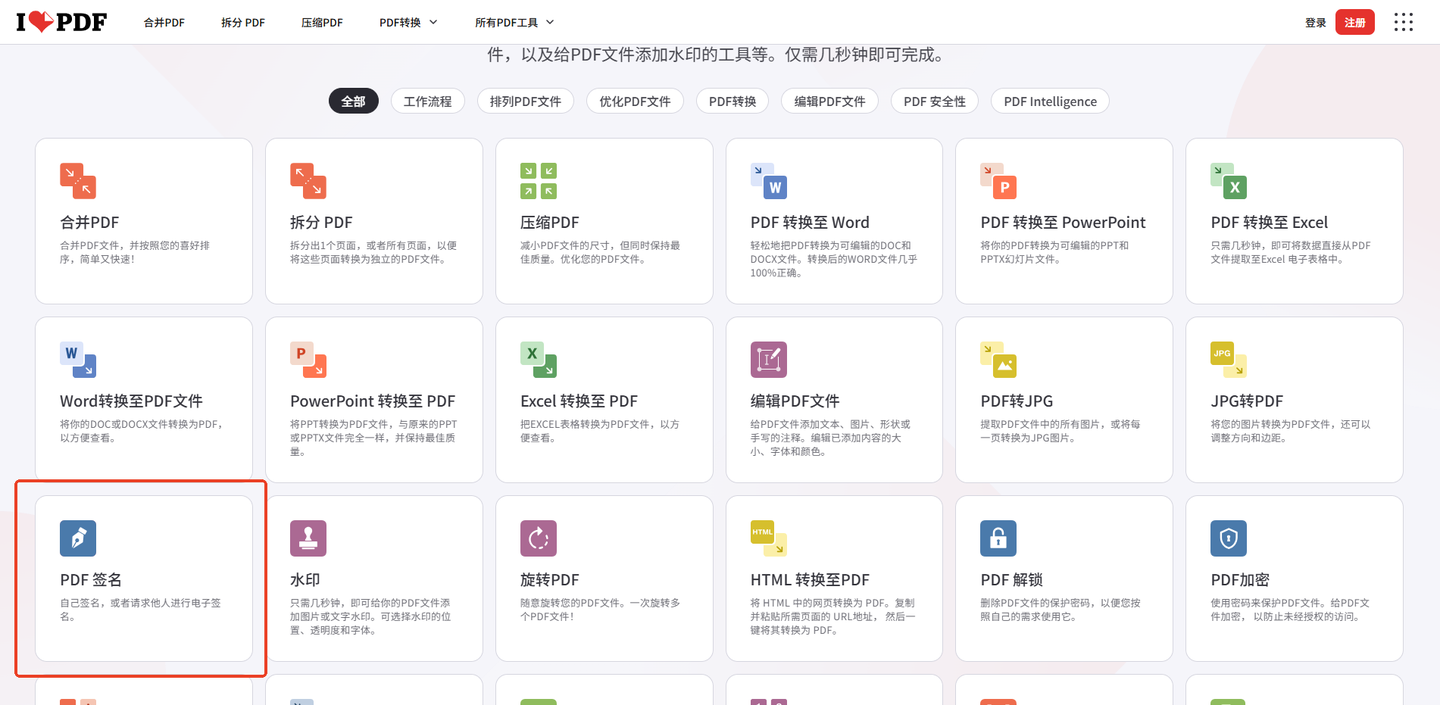Click the red 注册 sign-up button
The width and height of the screenshot is (1440, 705).
(1355, 22)
